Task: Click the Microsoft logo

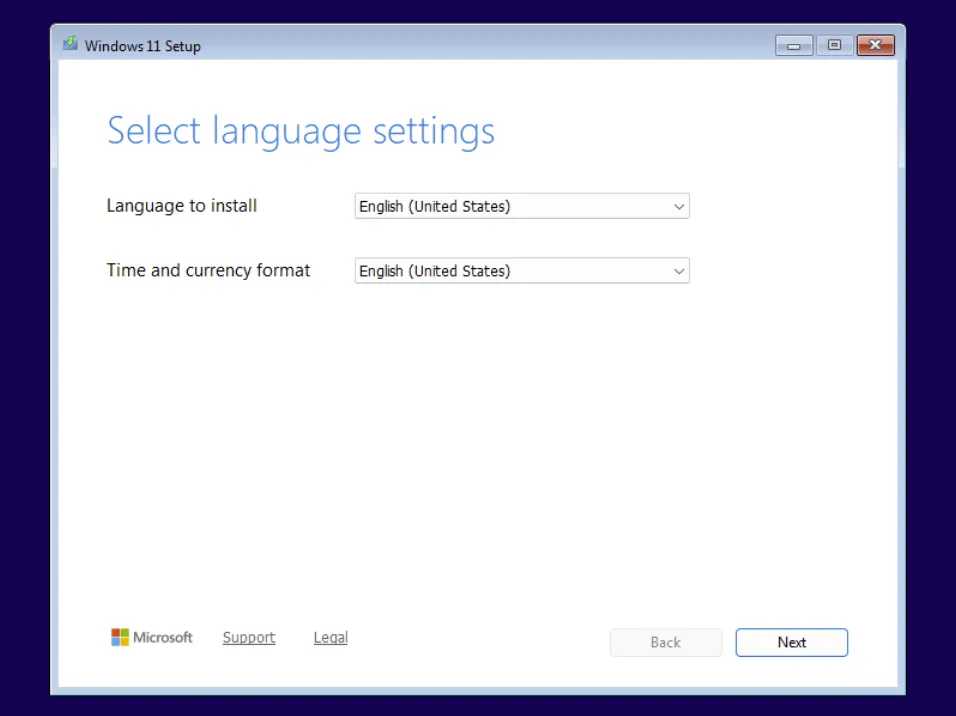Action: point(152,637)
